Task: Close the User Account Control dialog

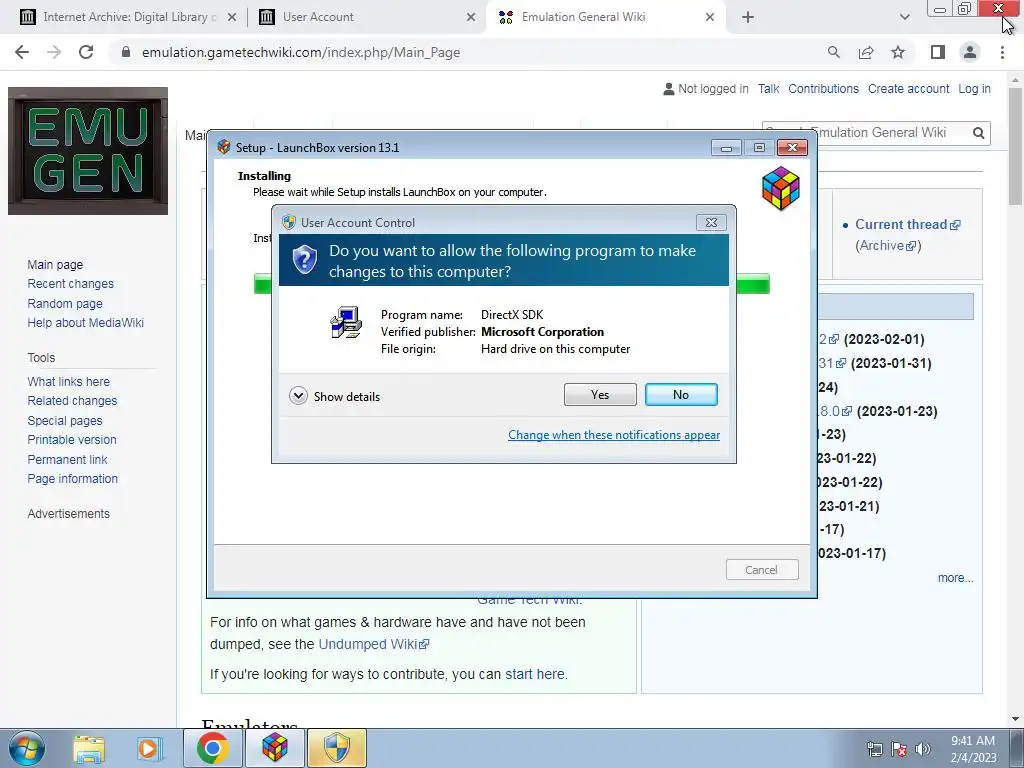Action: coord(711,223)
